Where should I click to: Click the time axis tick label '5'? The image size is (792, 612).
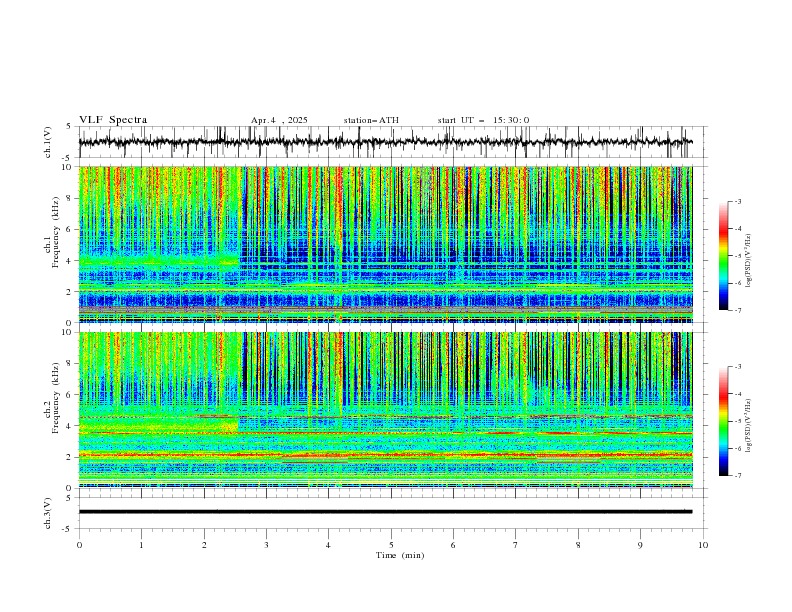pos(391,545)
